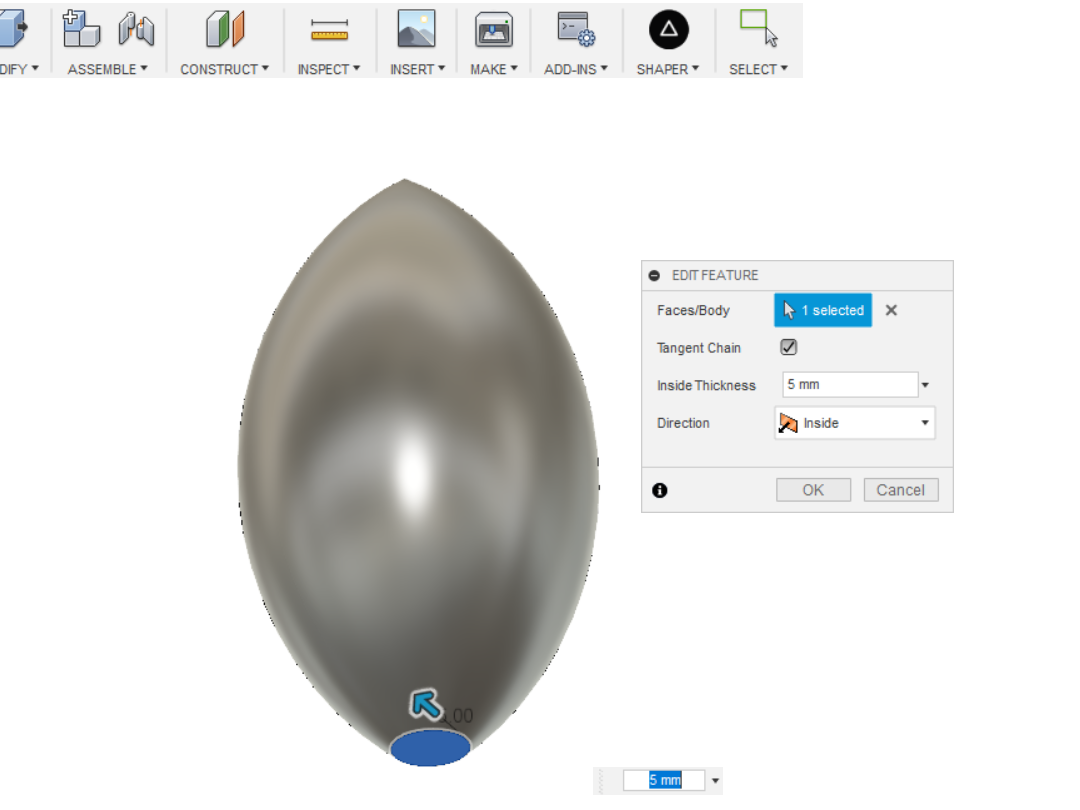The image size is (1080, 810).
Task: Select the Assemble tool icon
Action: pos(81,30)
